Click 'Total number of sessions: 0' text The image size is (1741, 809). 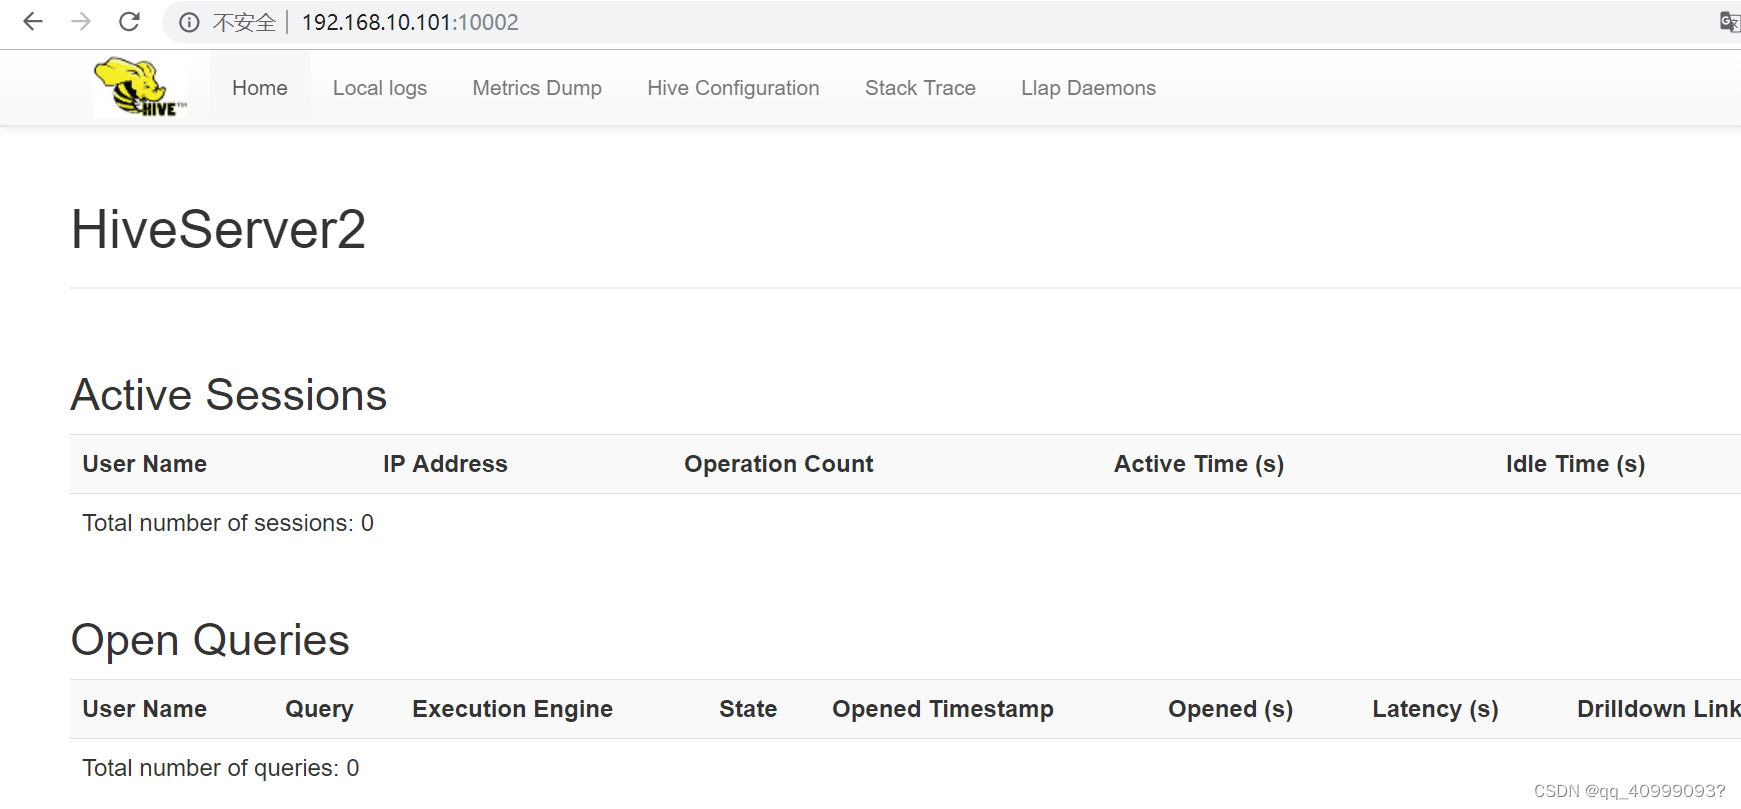coord(228,523)
